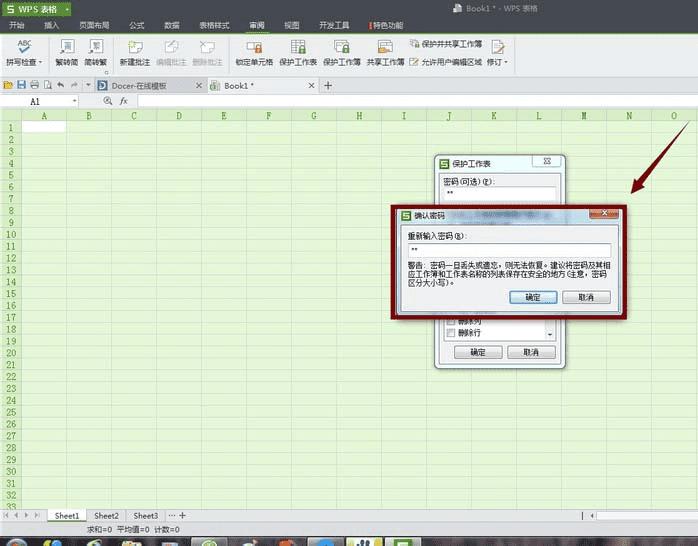Select the Sheet2 worksheet tab
Screen dimensions: 698x546
[106, 515]
